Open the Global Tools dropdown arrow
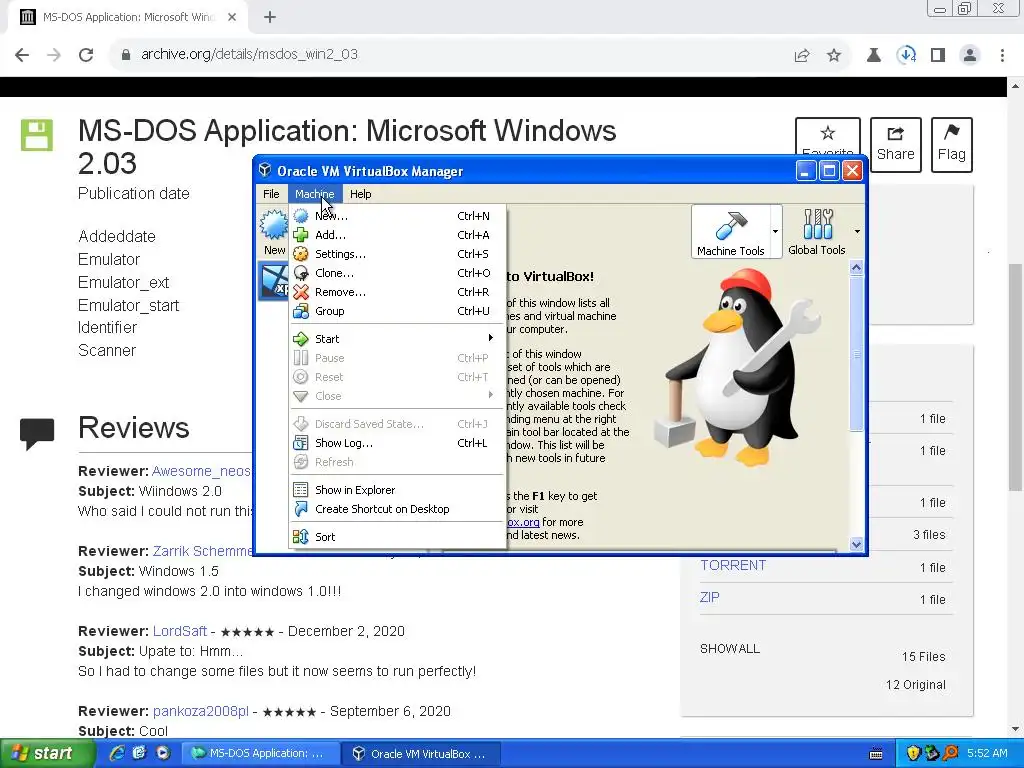This screenshot has height=768, width=1024. click(857, 231)
